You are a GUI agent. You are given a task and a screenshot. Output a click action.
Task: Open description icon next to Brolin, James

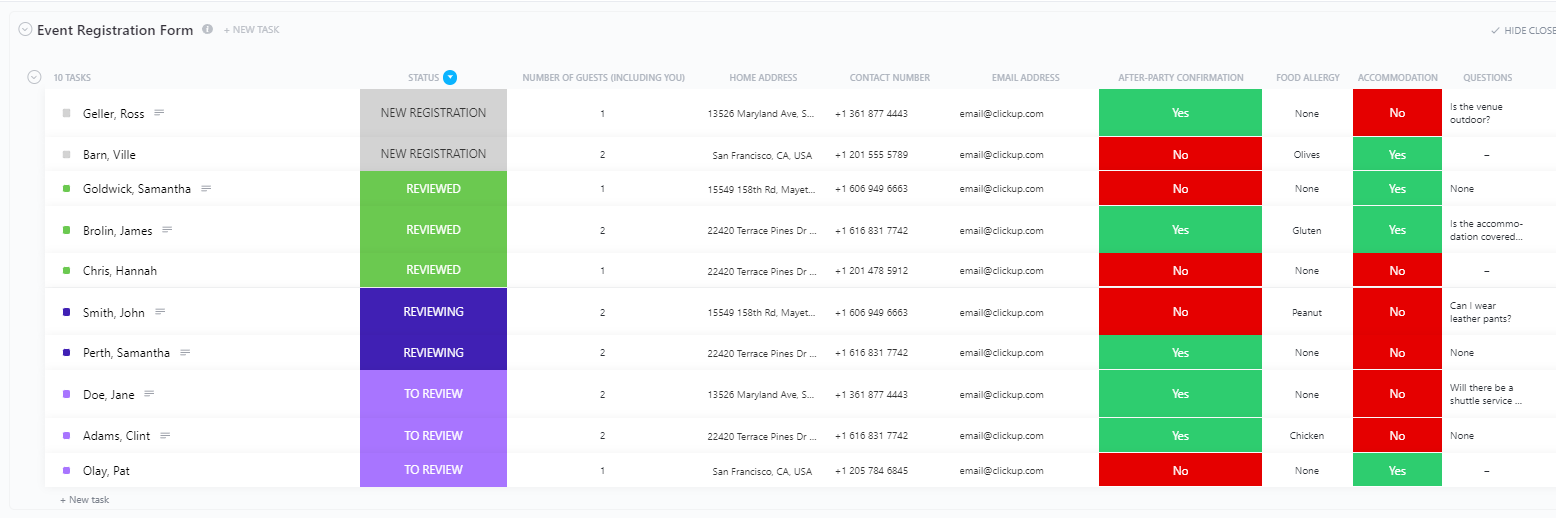pyautogui.click(x=167, y=230)
